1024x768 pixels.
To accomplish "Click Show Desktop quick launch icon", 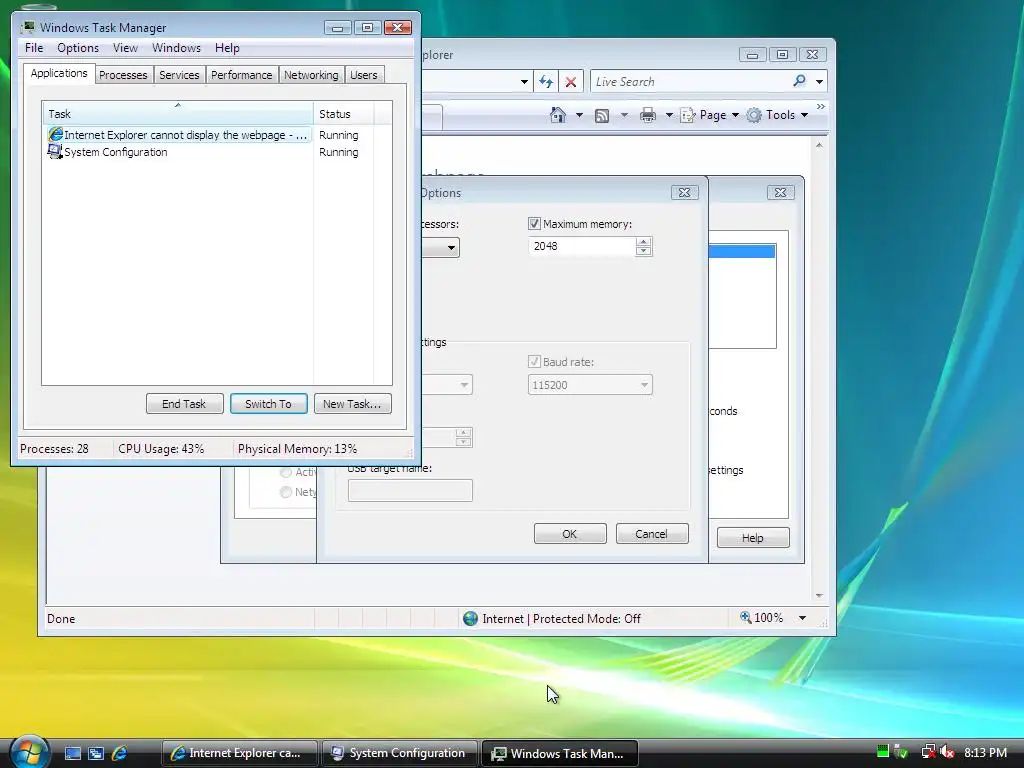I will pos(73,753).
